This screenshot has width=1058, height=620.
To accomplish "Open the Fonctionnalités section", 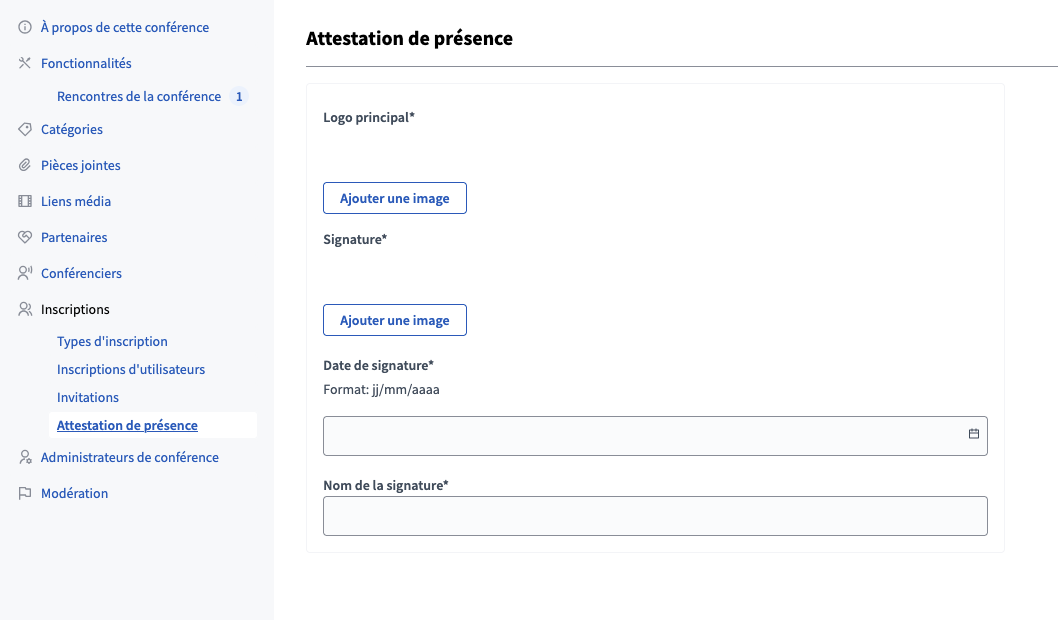I will (x=86, y=63).
